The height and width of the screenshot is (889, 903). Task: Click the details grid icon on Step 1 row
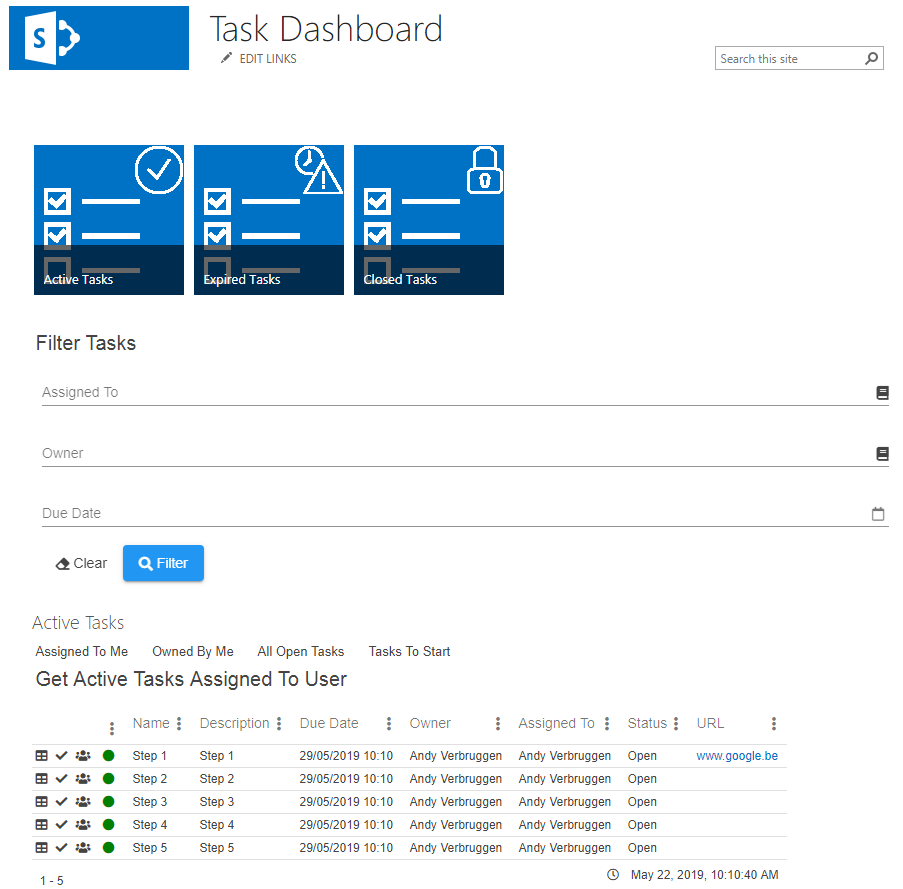pos(40,755)
